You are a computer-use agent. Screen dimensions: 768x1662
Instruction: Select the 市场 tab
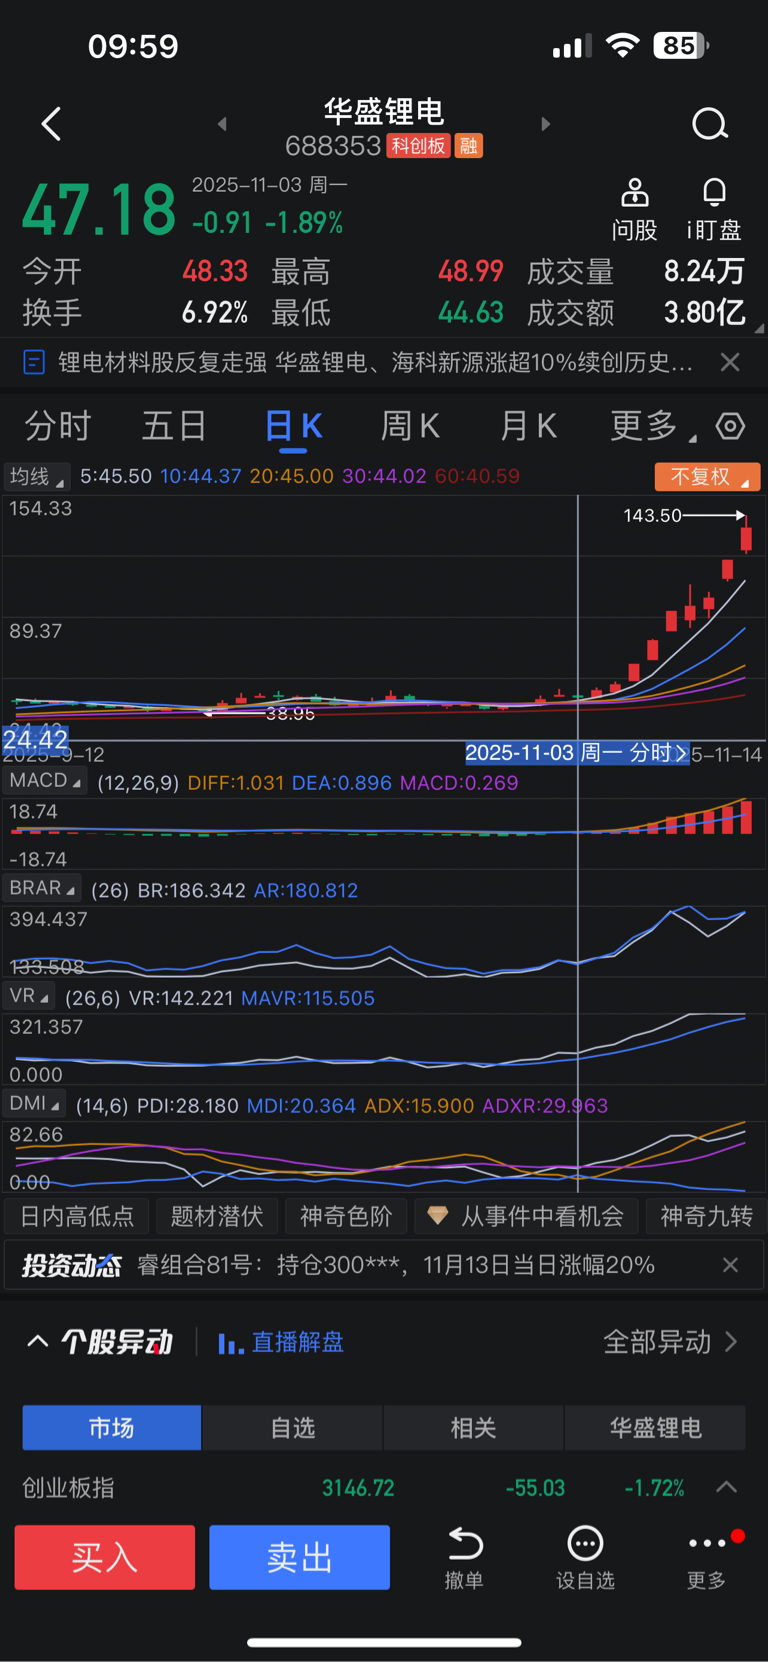tap(112, 1428)
